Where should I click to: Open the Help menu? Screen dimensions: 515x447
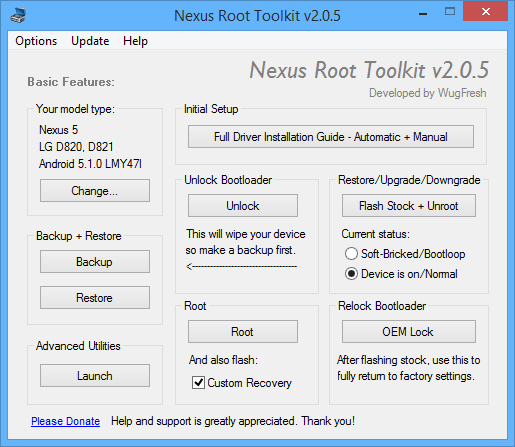click(x=135, y=41)
